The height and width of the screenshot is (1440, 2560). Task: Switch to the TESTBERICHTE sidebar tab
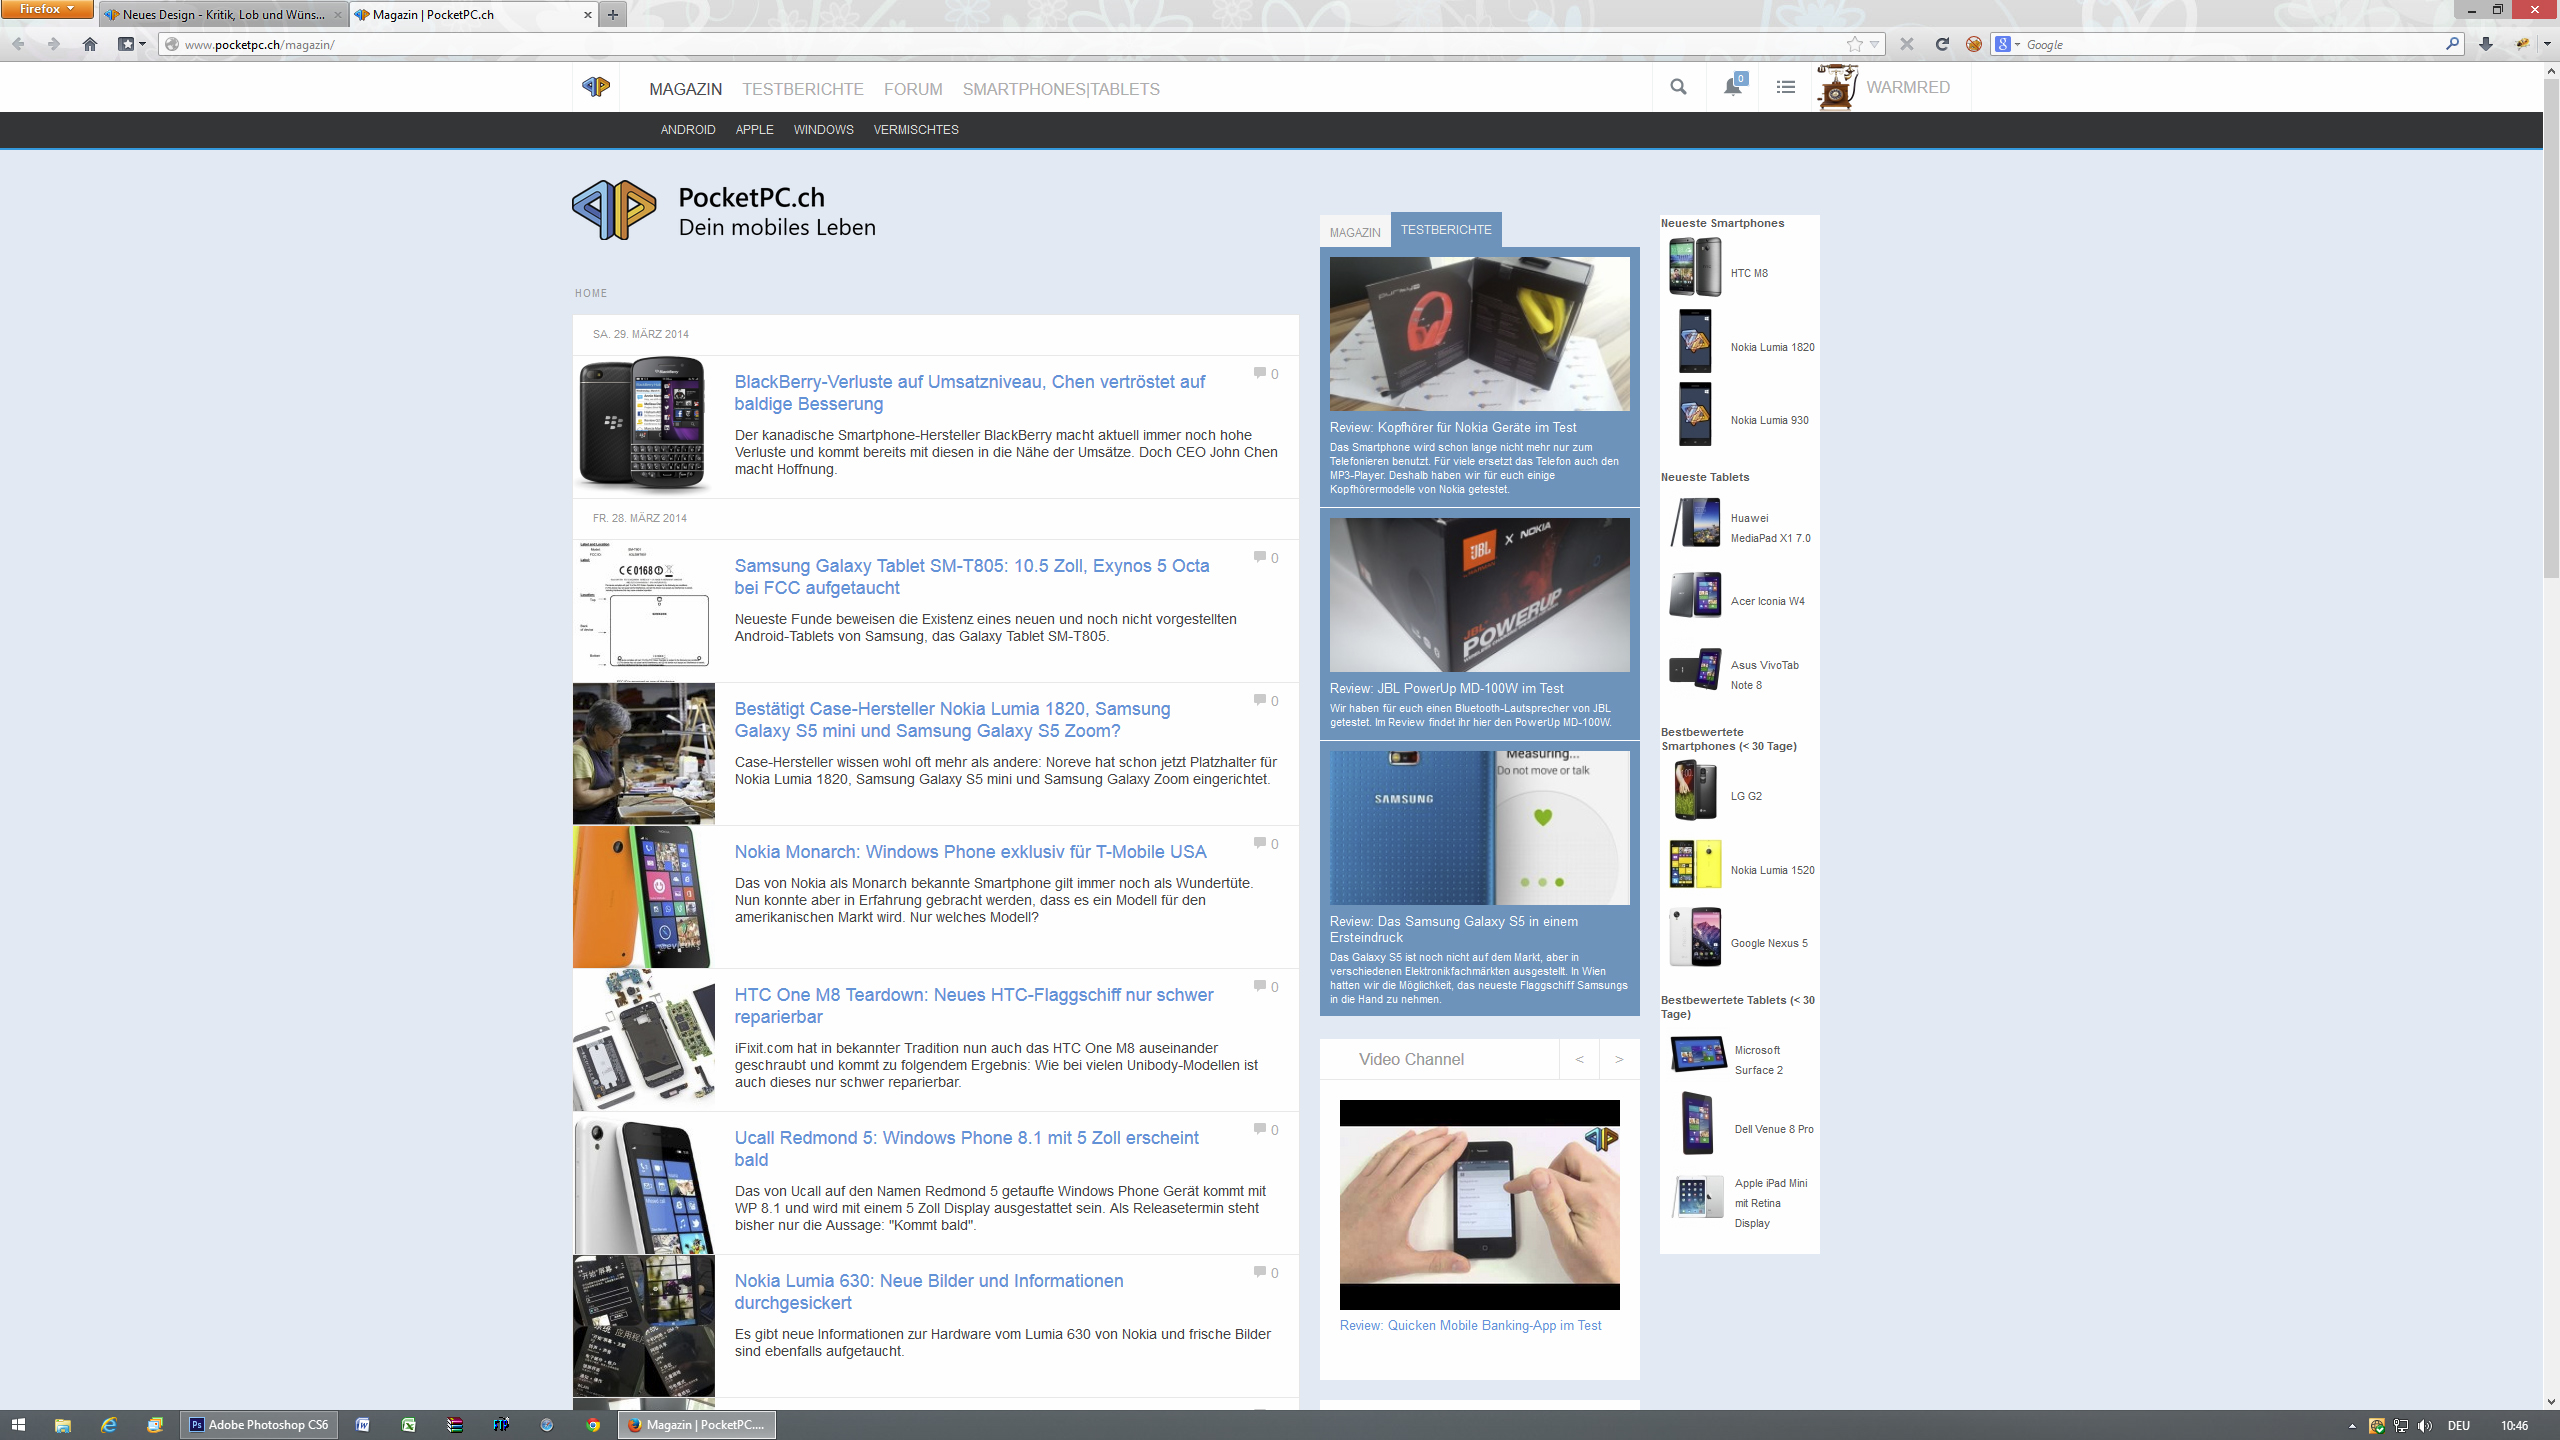(1446, 230)
